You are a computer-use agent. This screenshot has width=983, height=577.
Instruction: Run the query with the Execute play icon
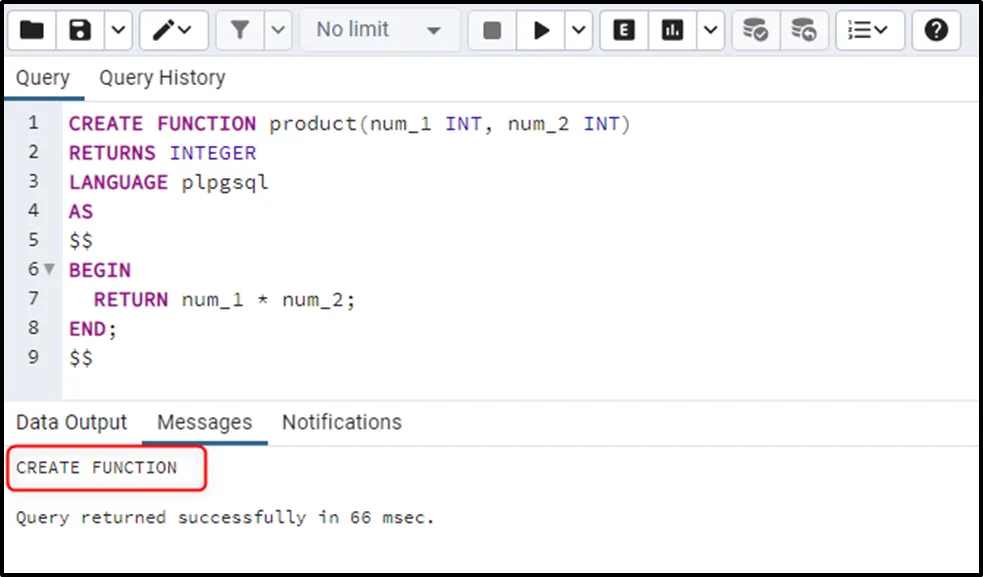coord(542,31)
